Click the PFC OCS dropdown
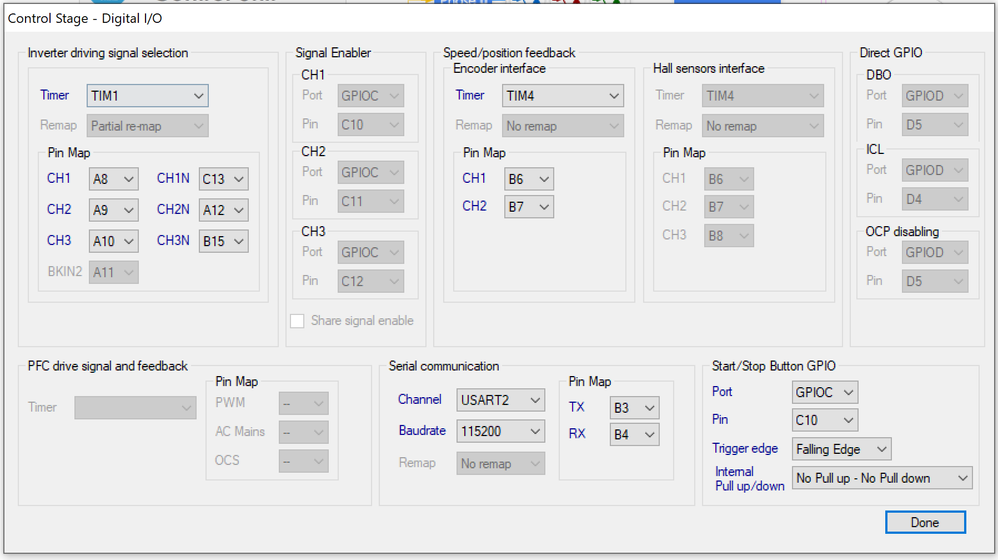This screenshot has height=560, width=998. point(304,461)
